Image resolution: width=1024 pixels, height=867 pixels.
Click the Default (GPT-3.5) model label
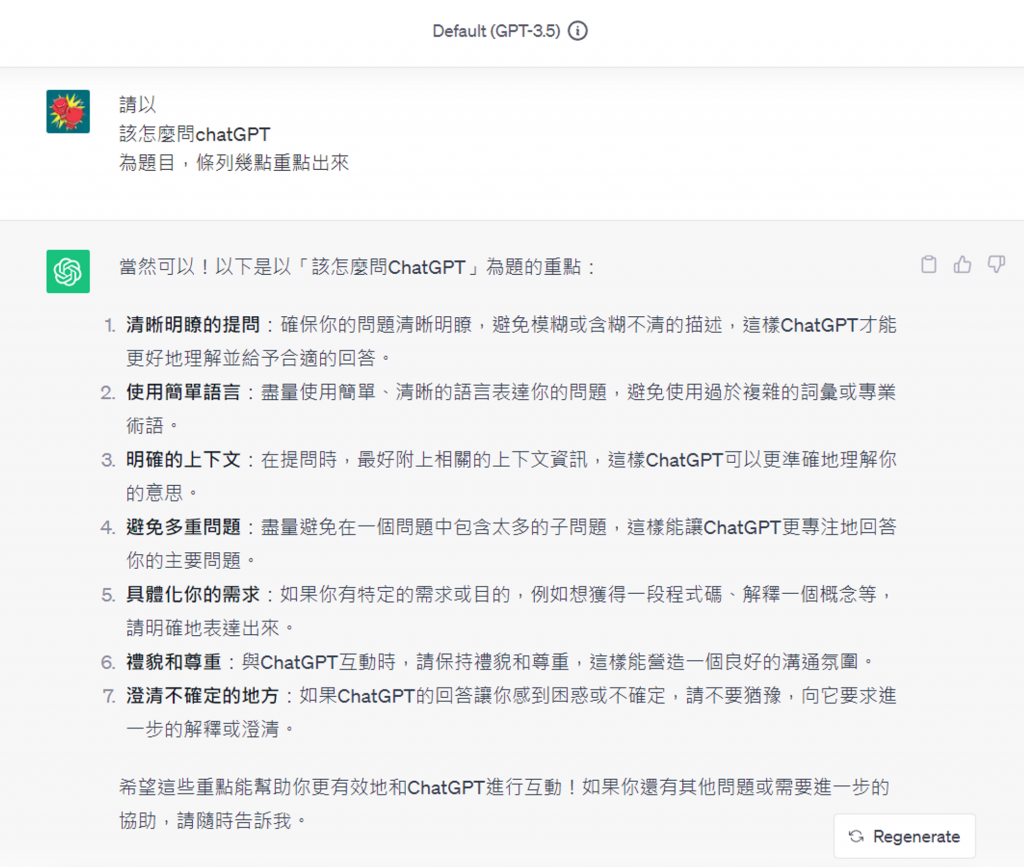click(496, 31)
